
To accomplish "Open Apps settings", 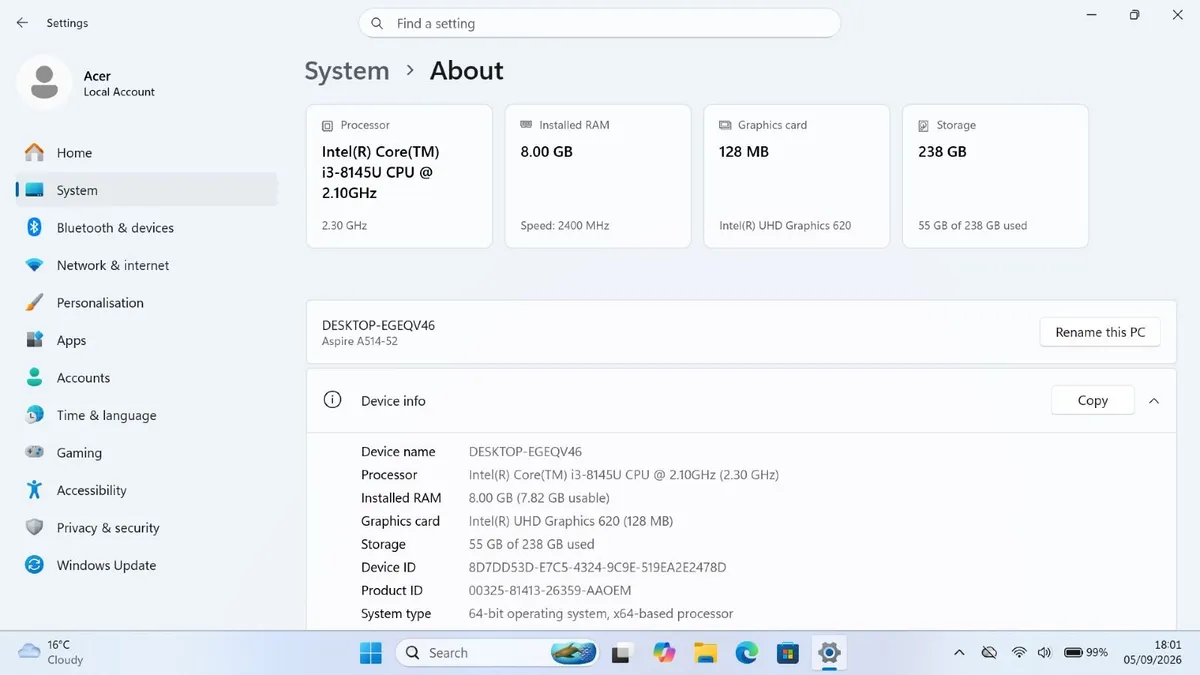I will pyautogui.click(x=147, y=340).
